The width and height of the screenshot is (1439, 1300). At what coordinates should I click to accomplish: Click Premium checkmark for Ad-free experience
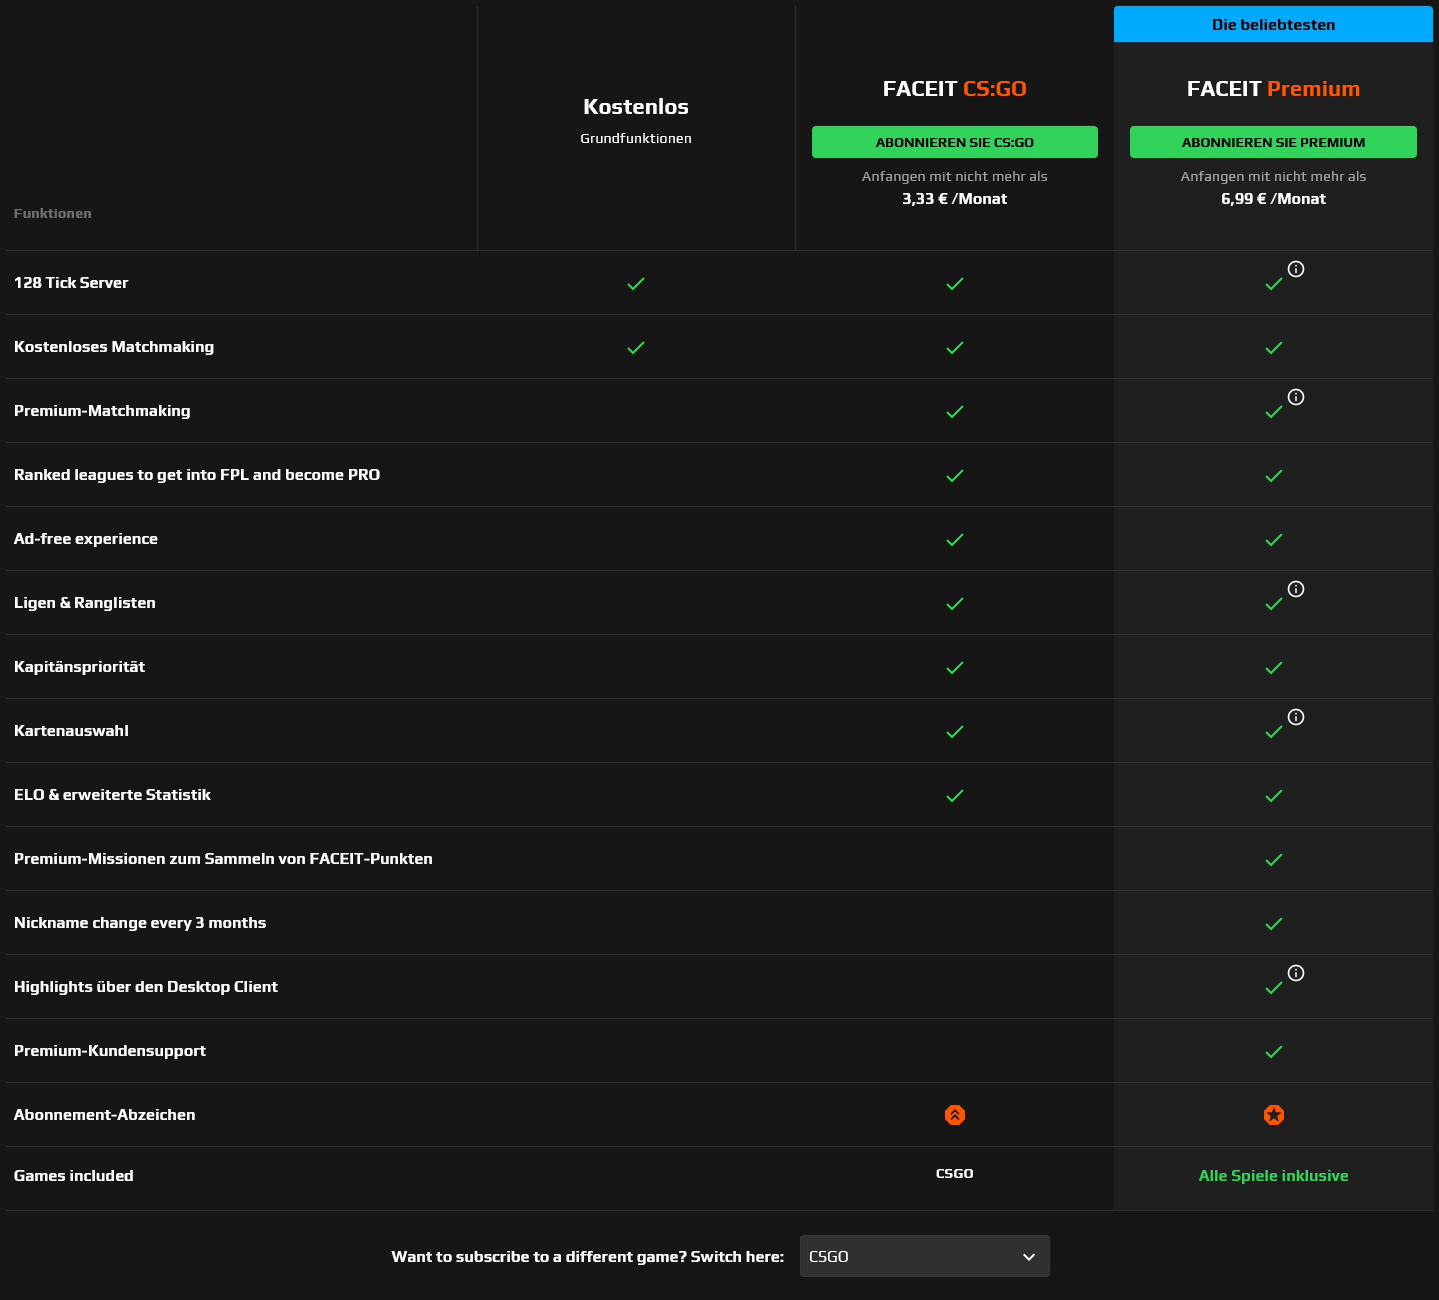(1274, 540)
